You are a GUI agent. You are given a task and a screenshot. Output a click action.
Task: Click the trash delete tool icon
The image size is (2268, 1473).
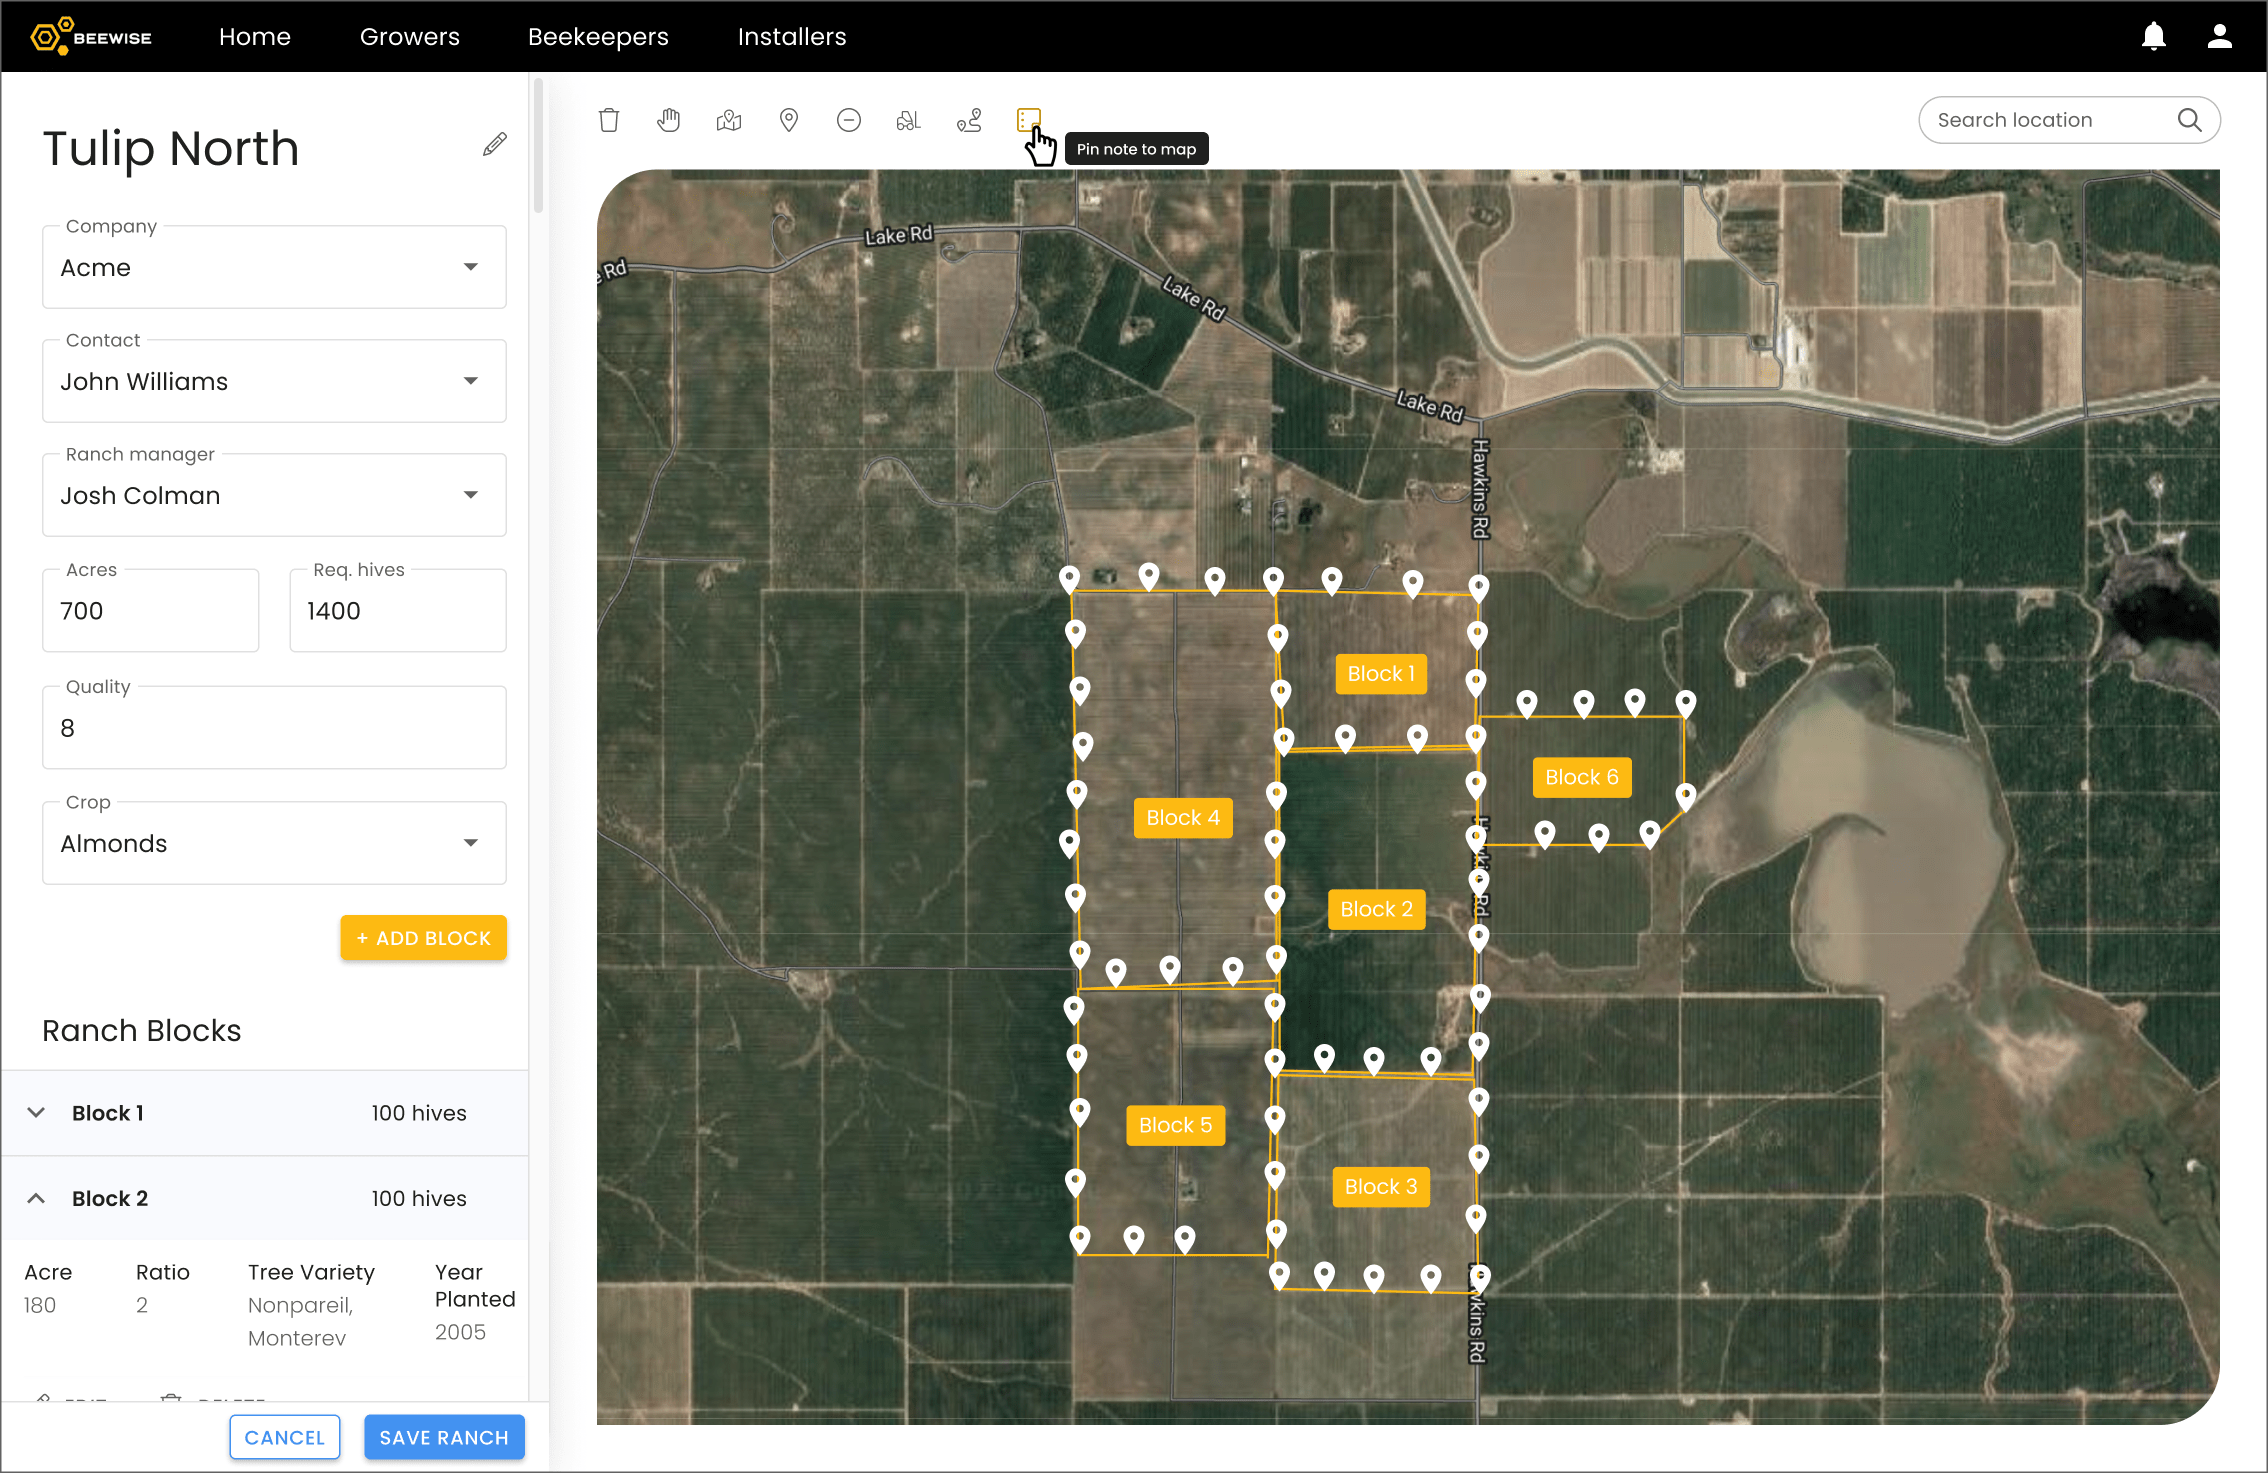point(609,121)
